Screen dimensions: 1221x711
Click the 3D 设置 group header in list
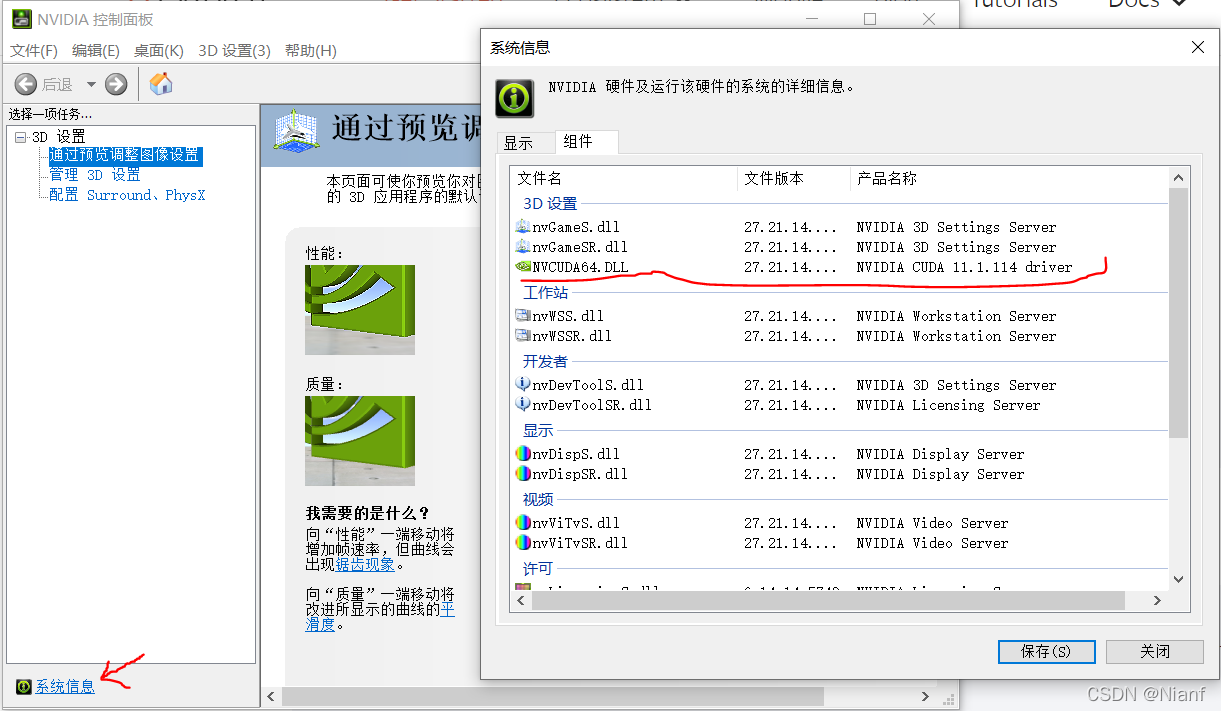click(550, 204)
